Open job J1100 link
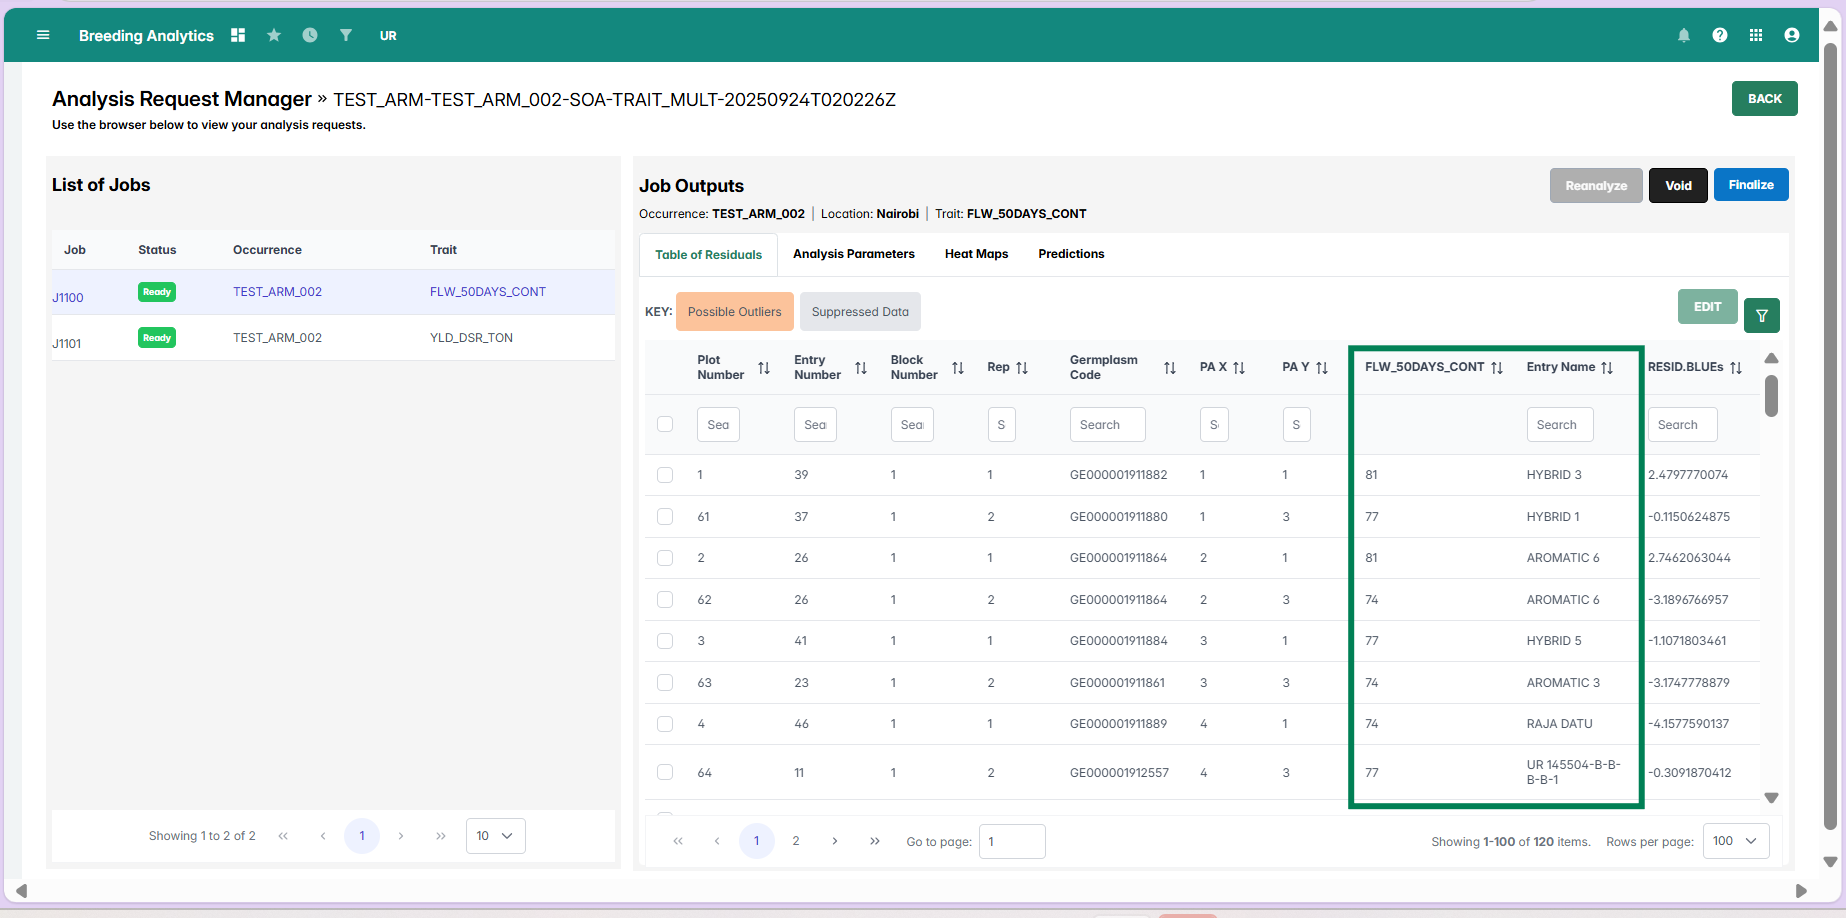The width and height of the screenshot is (1846, 918). (68, 298)
